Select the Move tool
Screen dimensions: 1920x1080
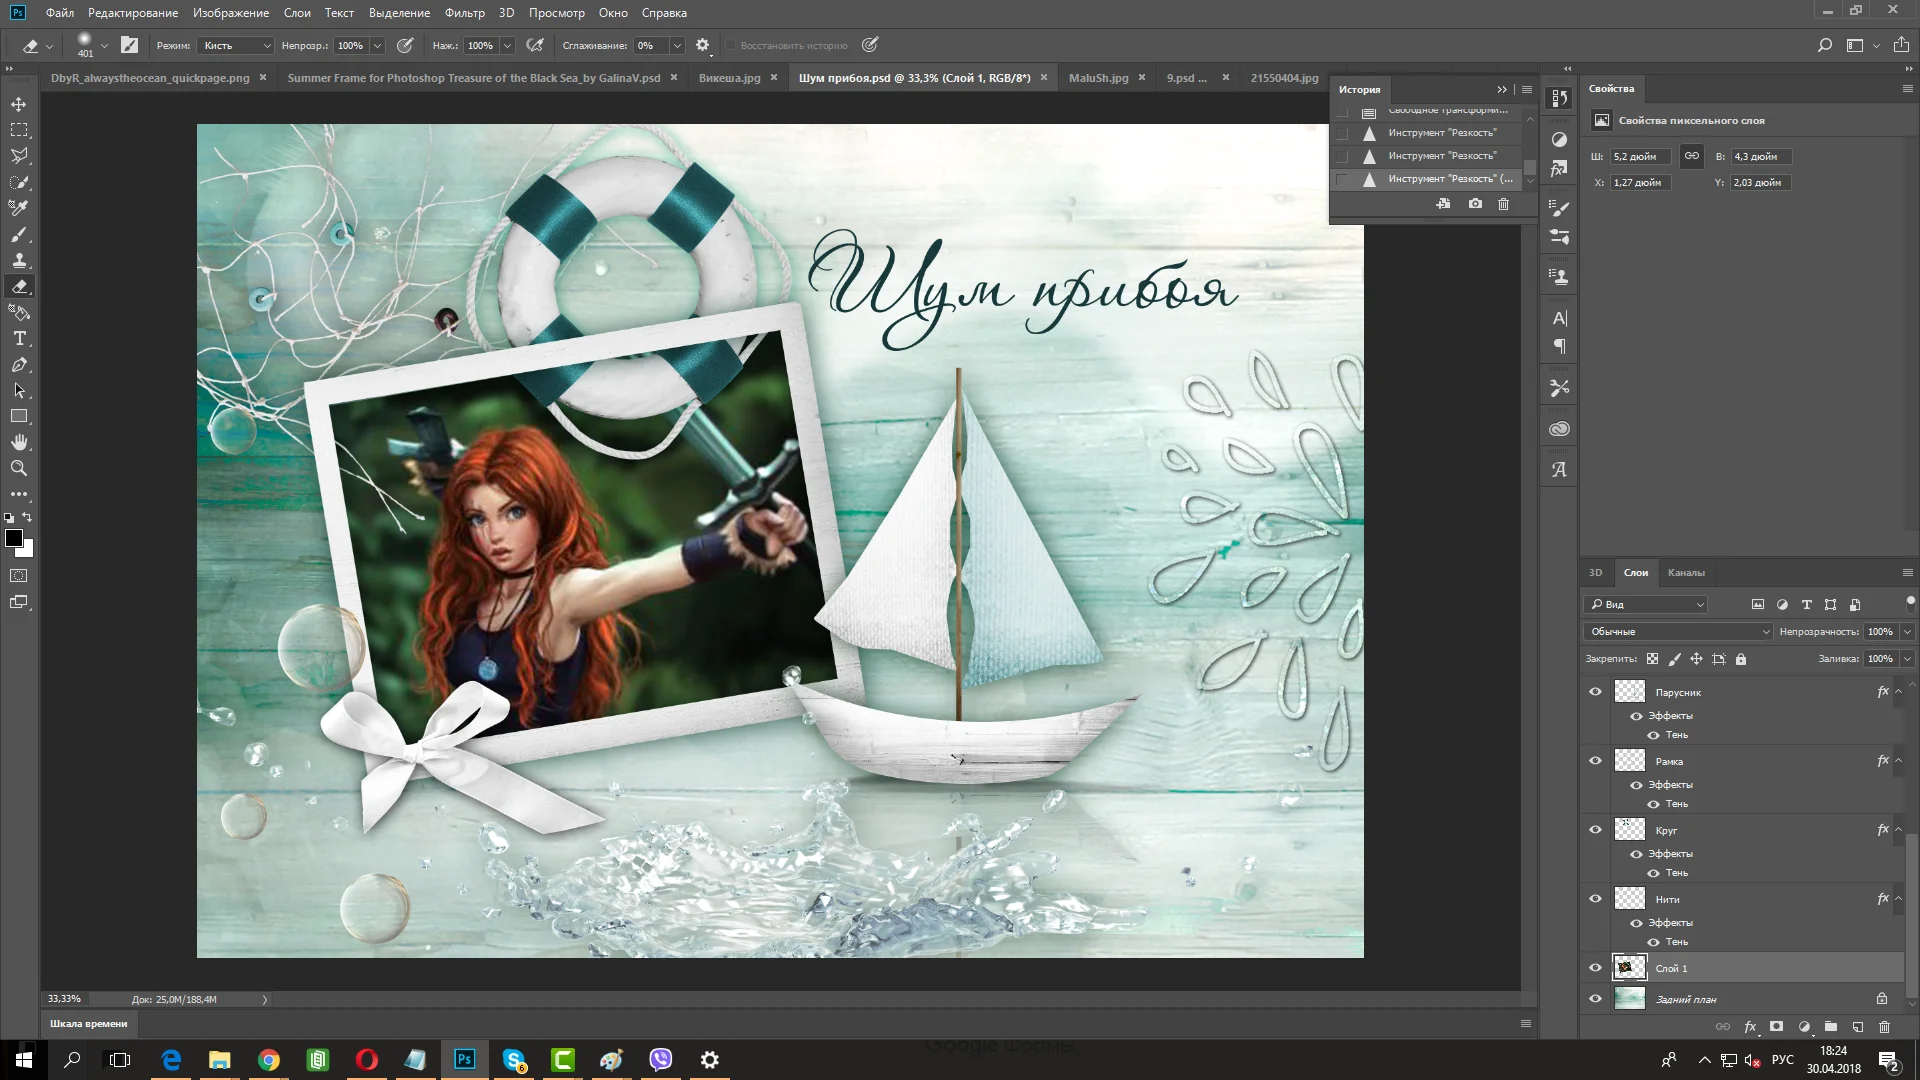tap(19, 104)
